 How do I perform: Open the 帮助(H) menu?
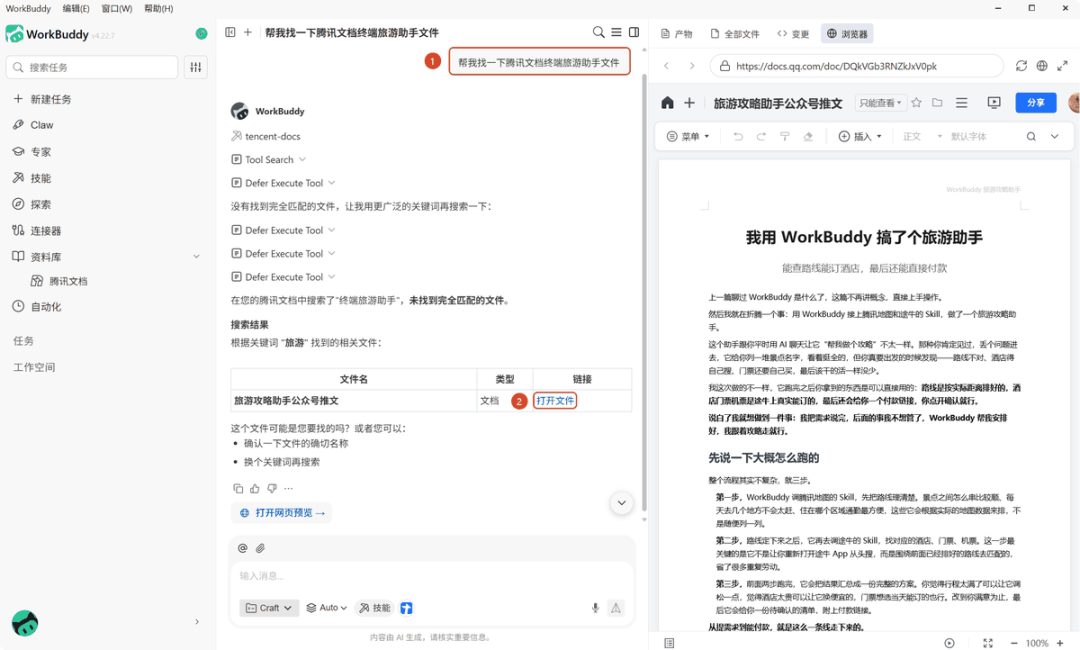coord(158,8)
